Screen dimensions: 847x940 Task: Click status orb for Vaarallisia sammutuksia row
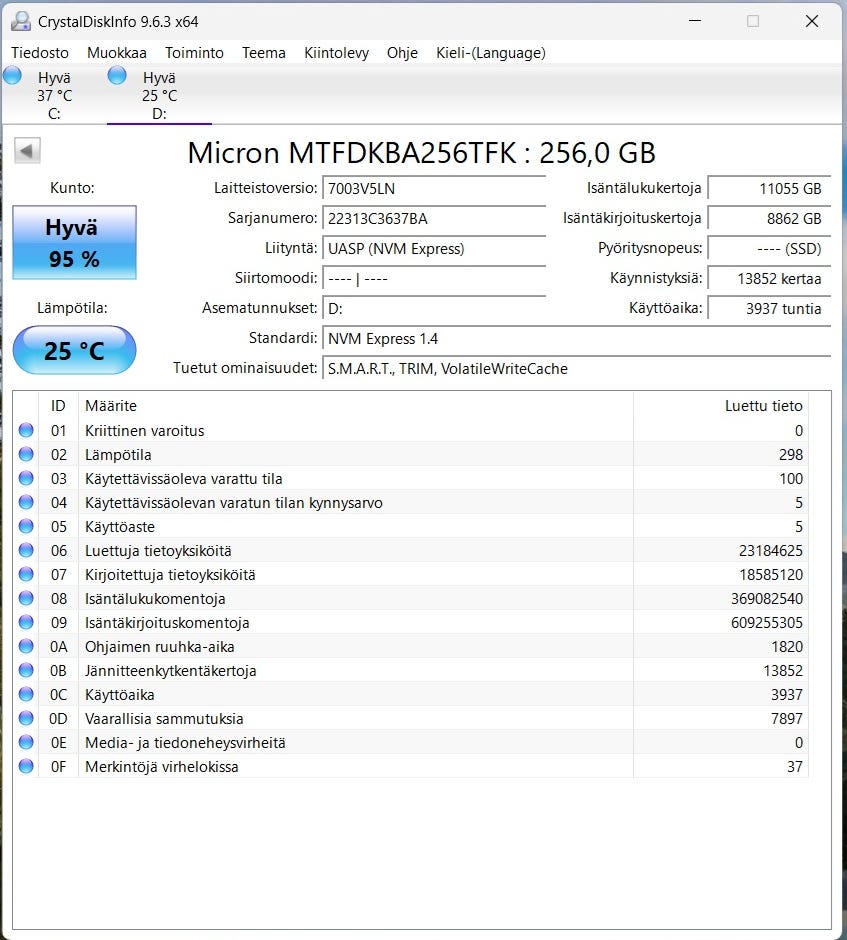26,718
